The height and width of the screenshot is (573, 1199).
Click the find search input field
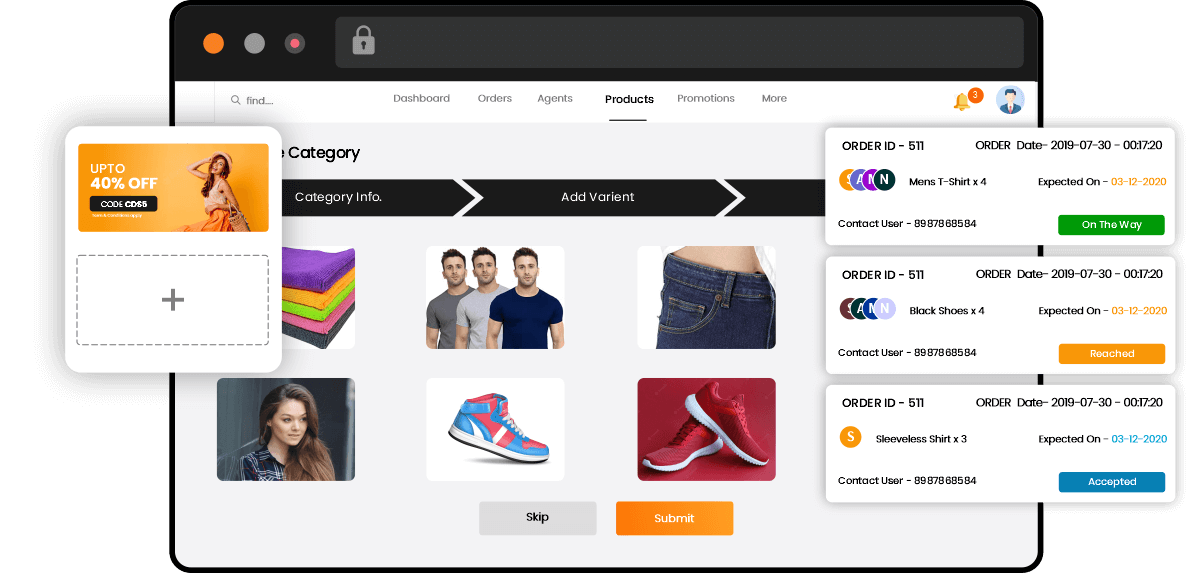[x=294, y=100]
